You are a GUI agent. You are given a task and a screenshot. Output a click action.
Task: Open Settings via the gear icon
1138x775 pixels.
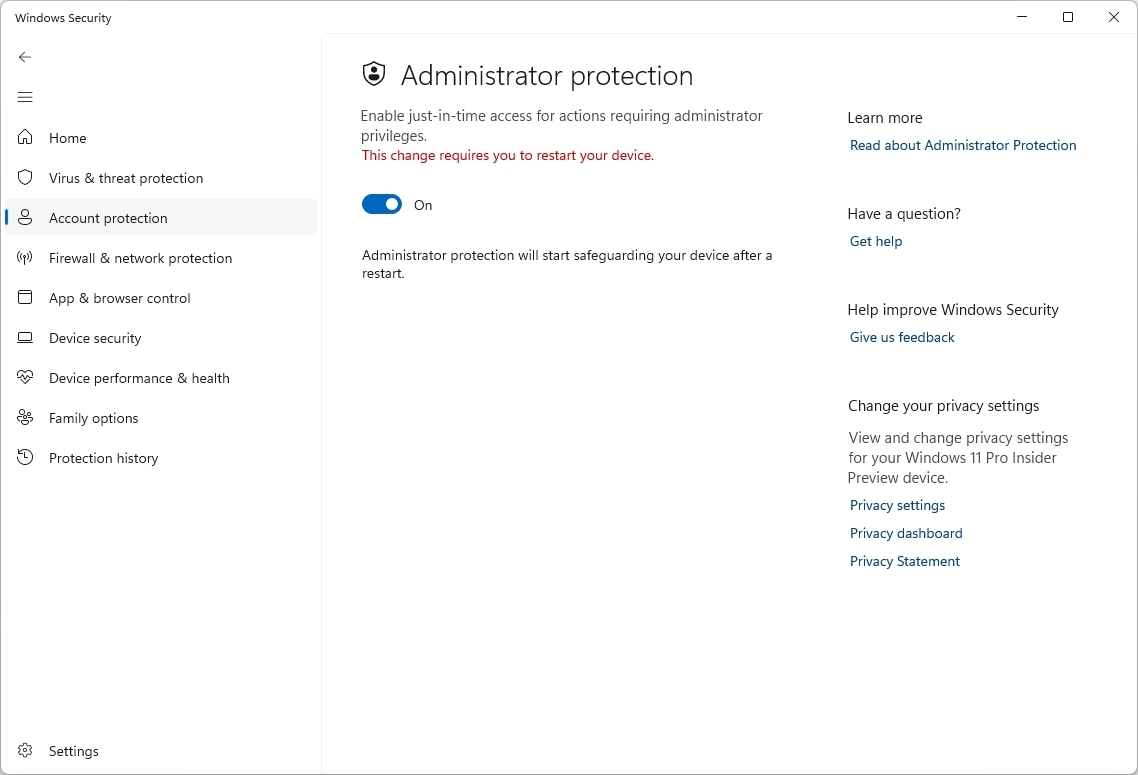(x=25, y=751)
